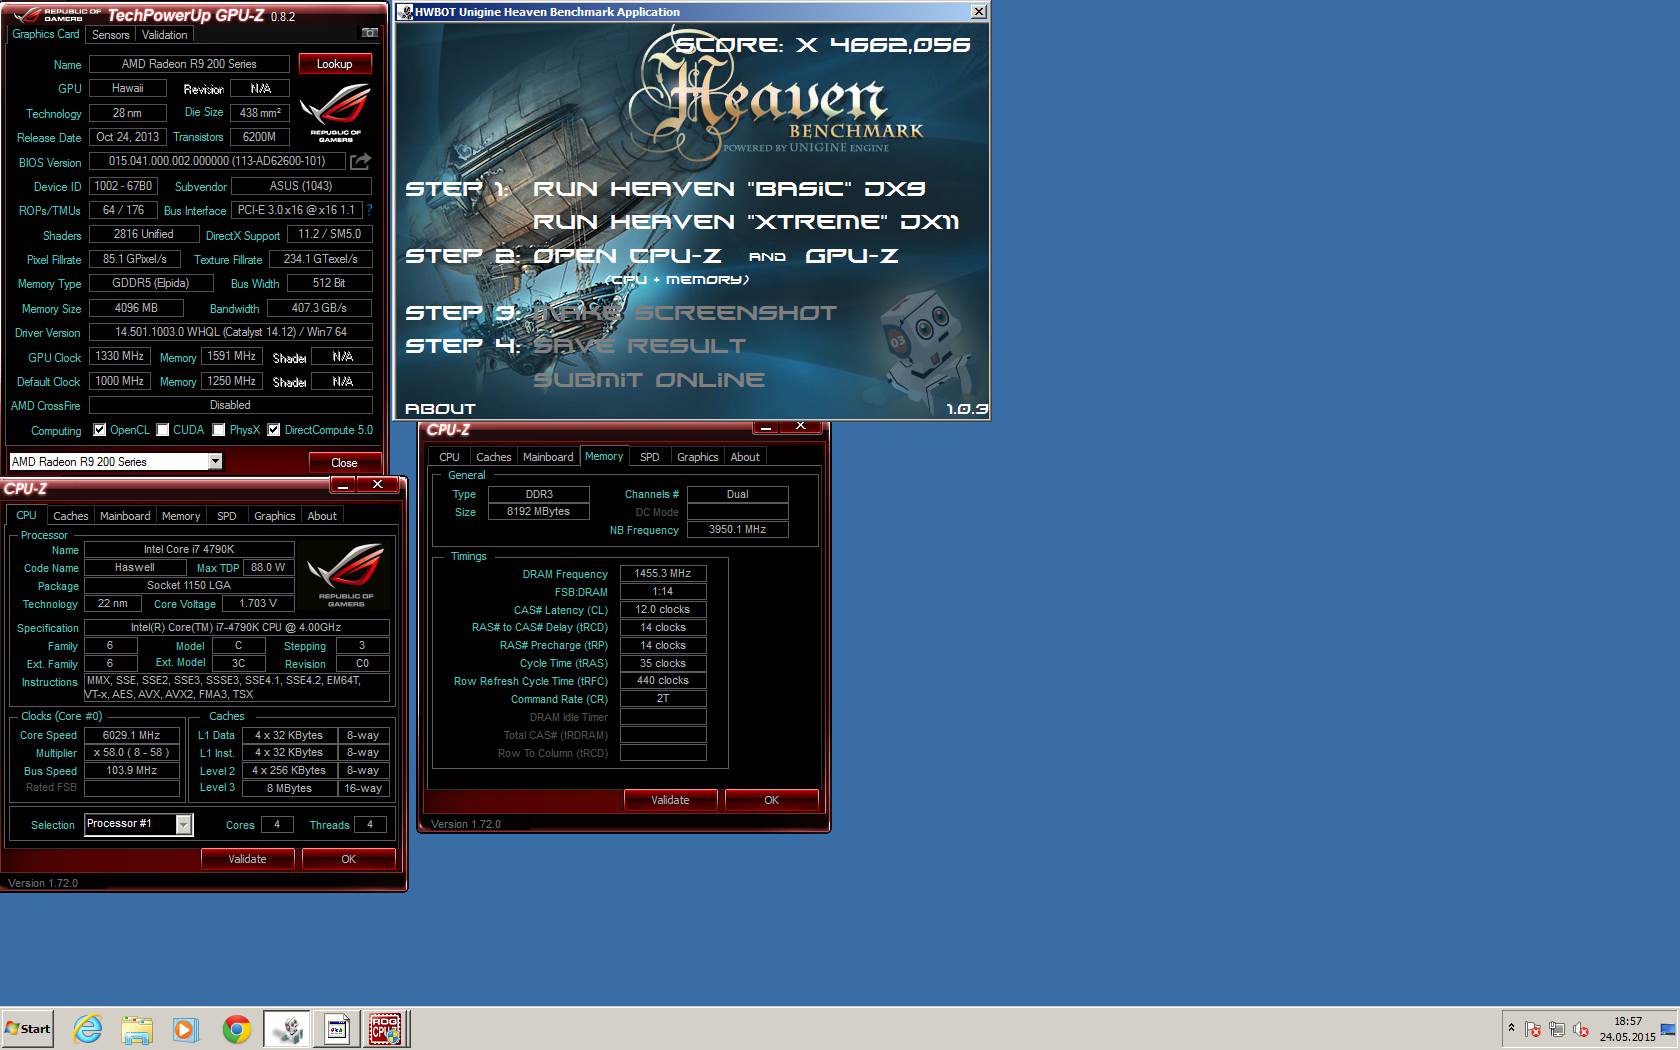Click Validate in memory CPU-Z window
Viewport: 1680px width, 1050px height.
tap(671, 800)
